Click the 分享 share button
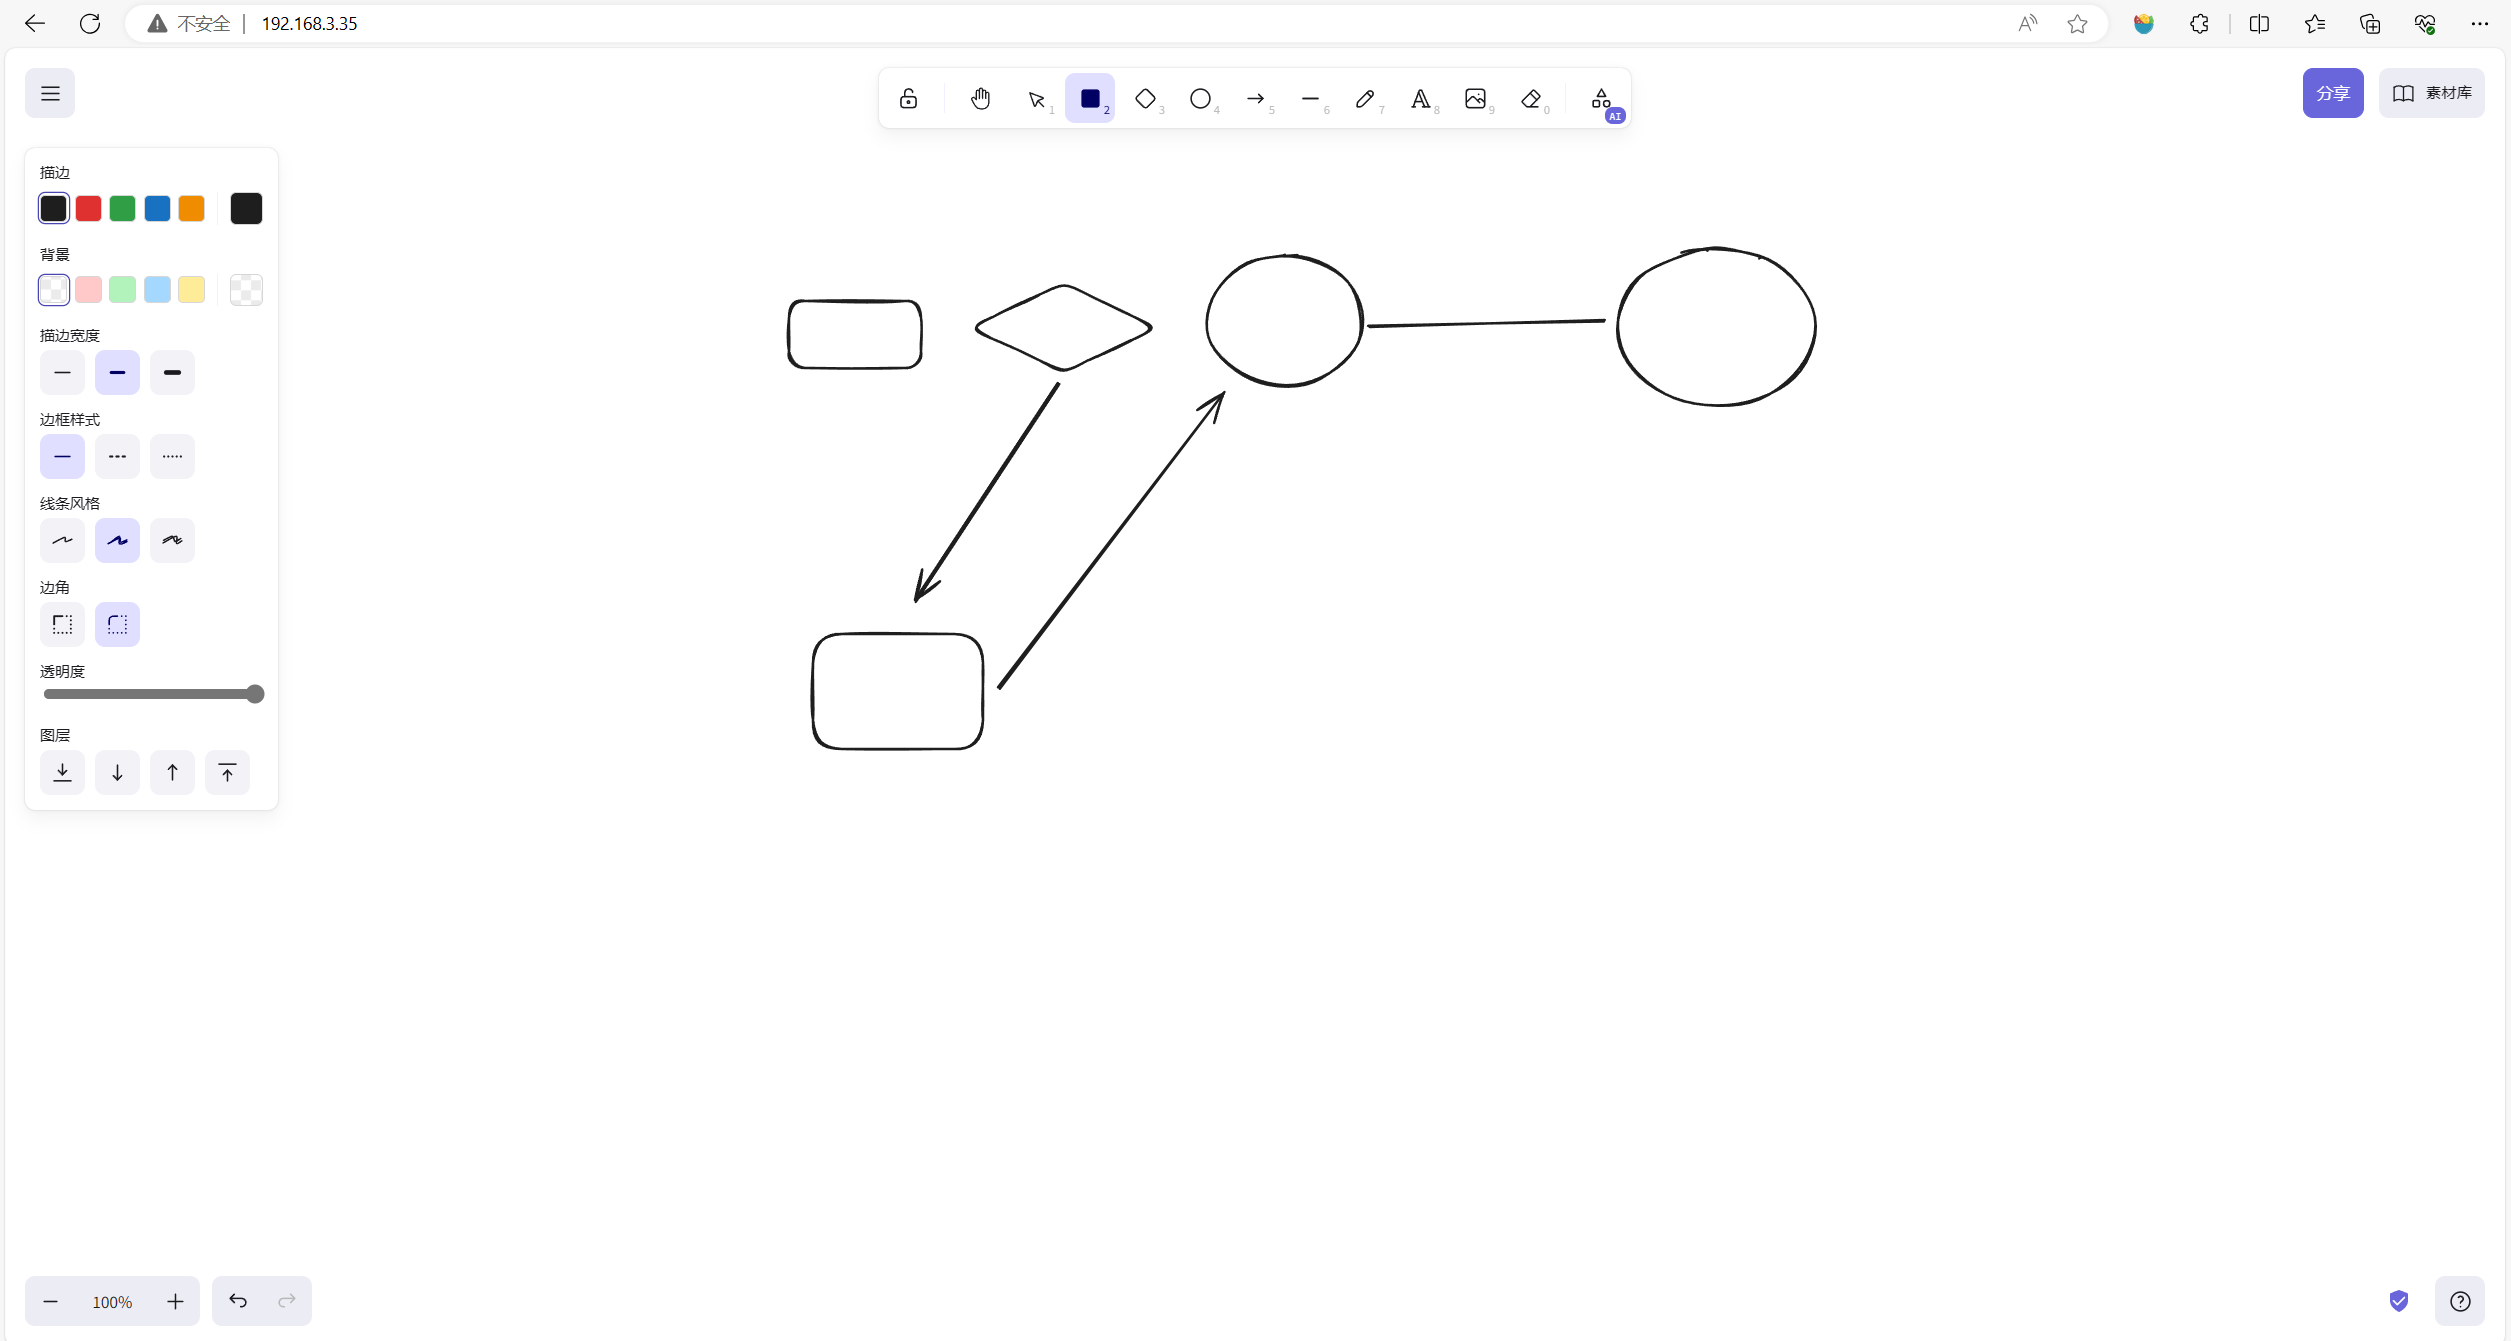The width and height of the screenshot is (2511, 1341). pyautogui.click(x=2332, y=93)
